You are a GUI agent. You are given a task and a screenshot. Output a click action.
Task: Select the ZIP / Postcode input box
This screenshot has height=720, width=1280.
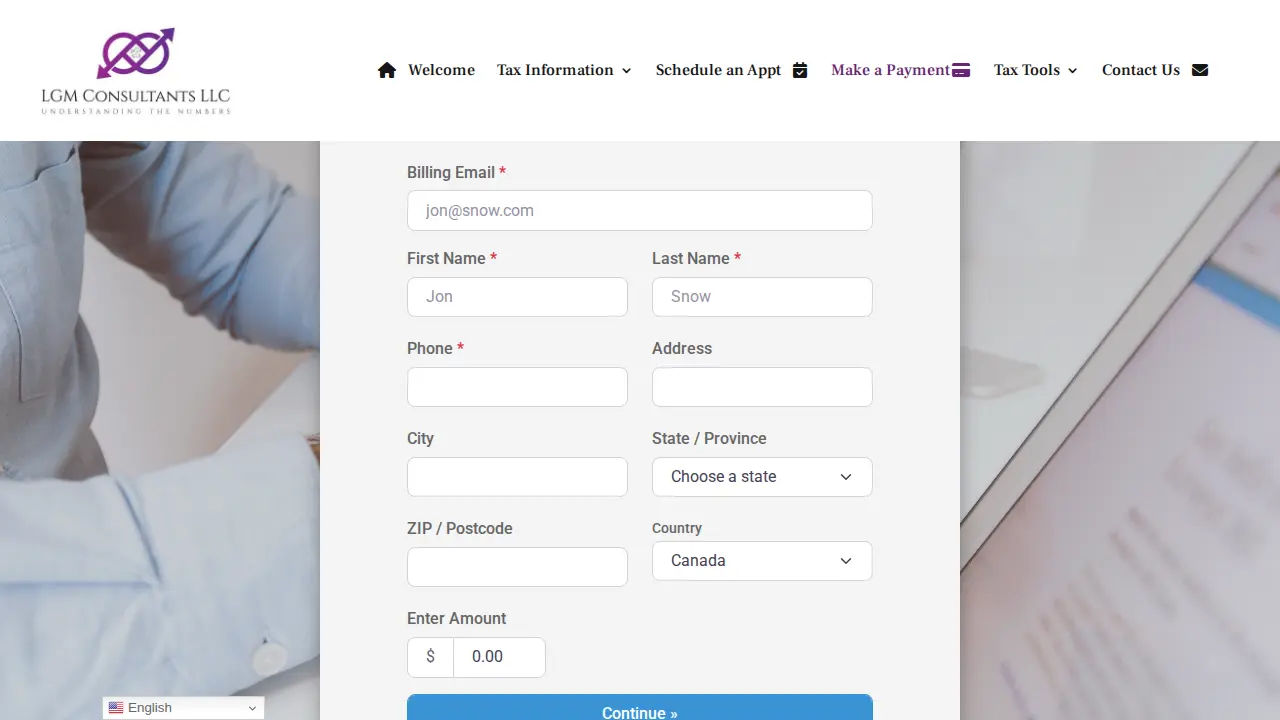pos(517,567)
